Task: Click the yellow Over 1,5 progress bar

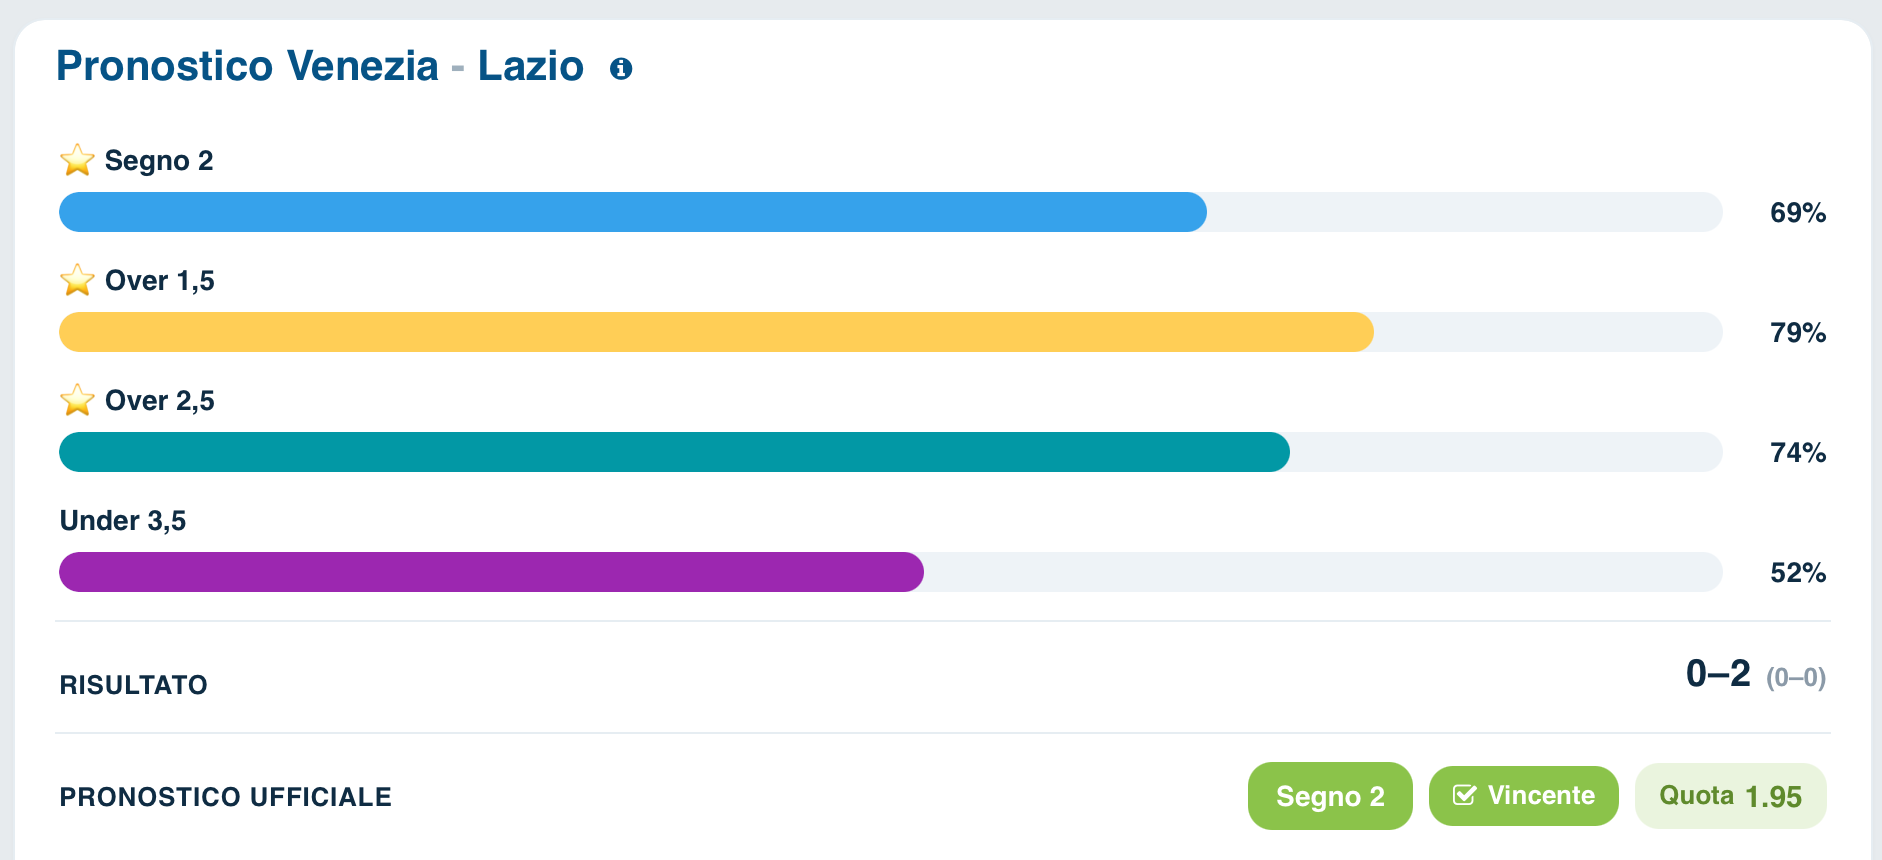Action: (890, 332)
